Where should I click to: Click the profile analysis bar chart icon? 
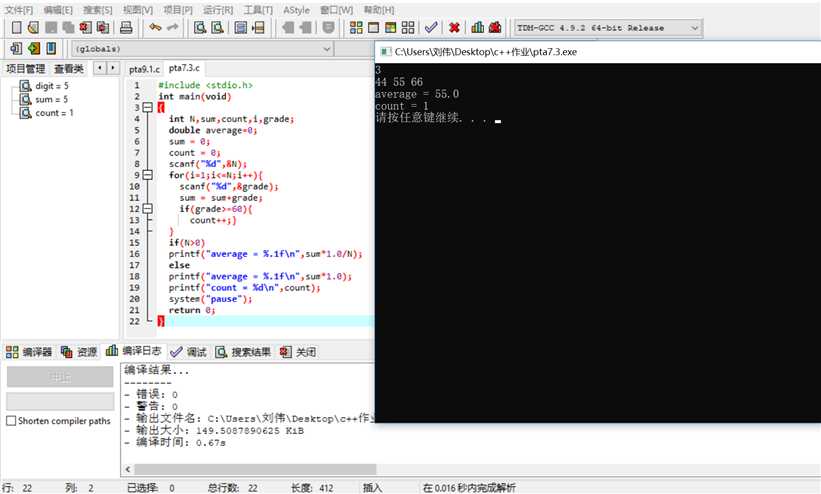[x=479, y=28]
